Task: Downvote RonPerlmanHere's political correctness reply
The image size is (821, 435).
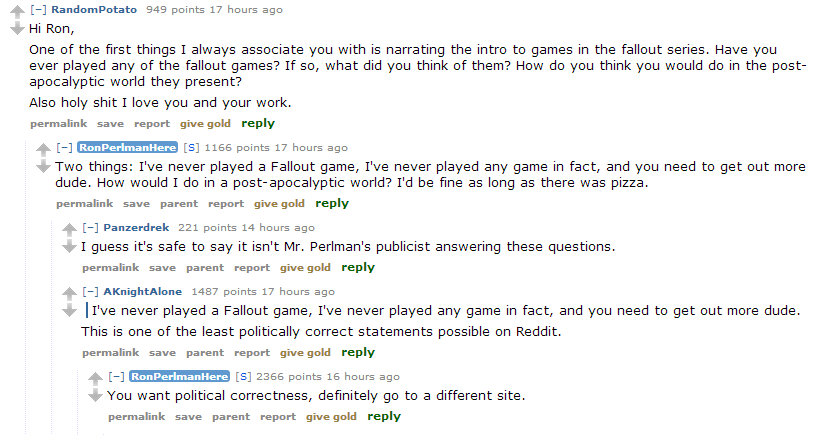Action: coord(94,395)
